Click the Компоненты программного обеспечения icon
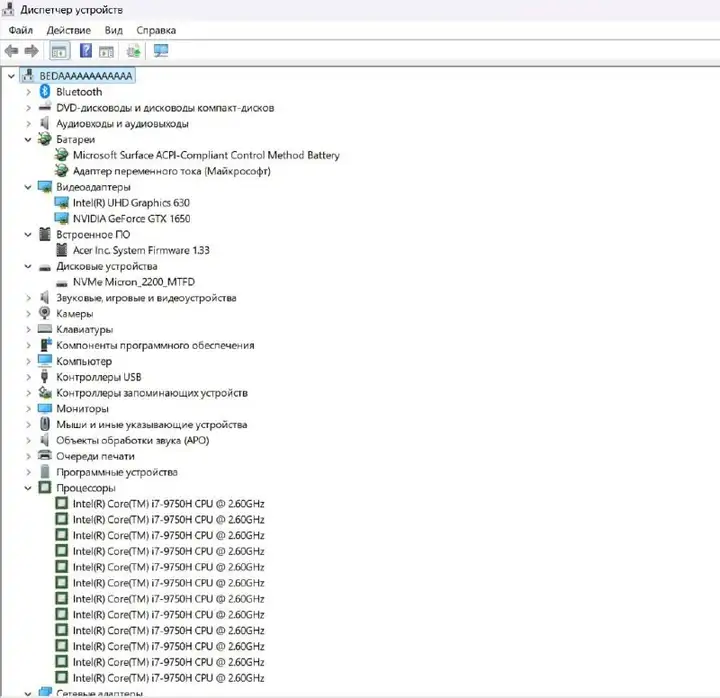Viewport: 720px width, 698px height. tap(45, 345)
